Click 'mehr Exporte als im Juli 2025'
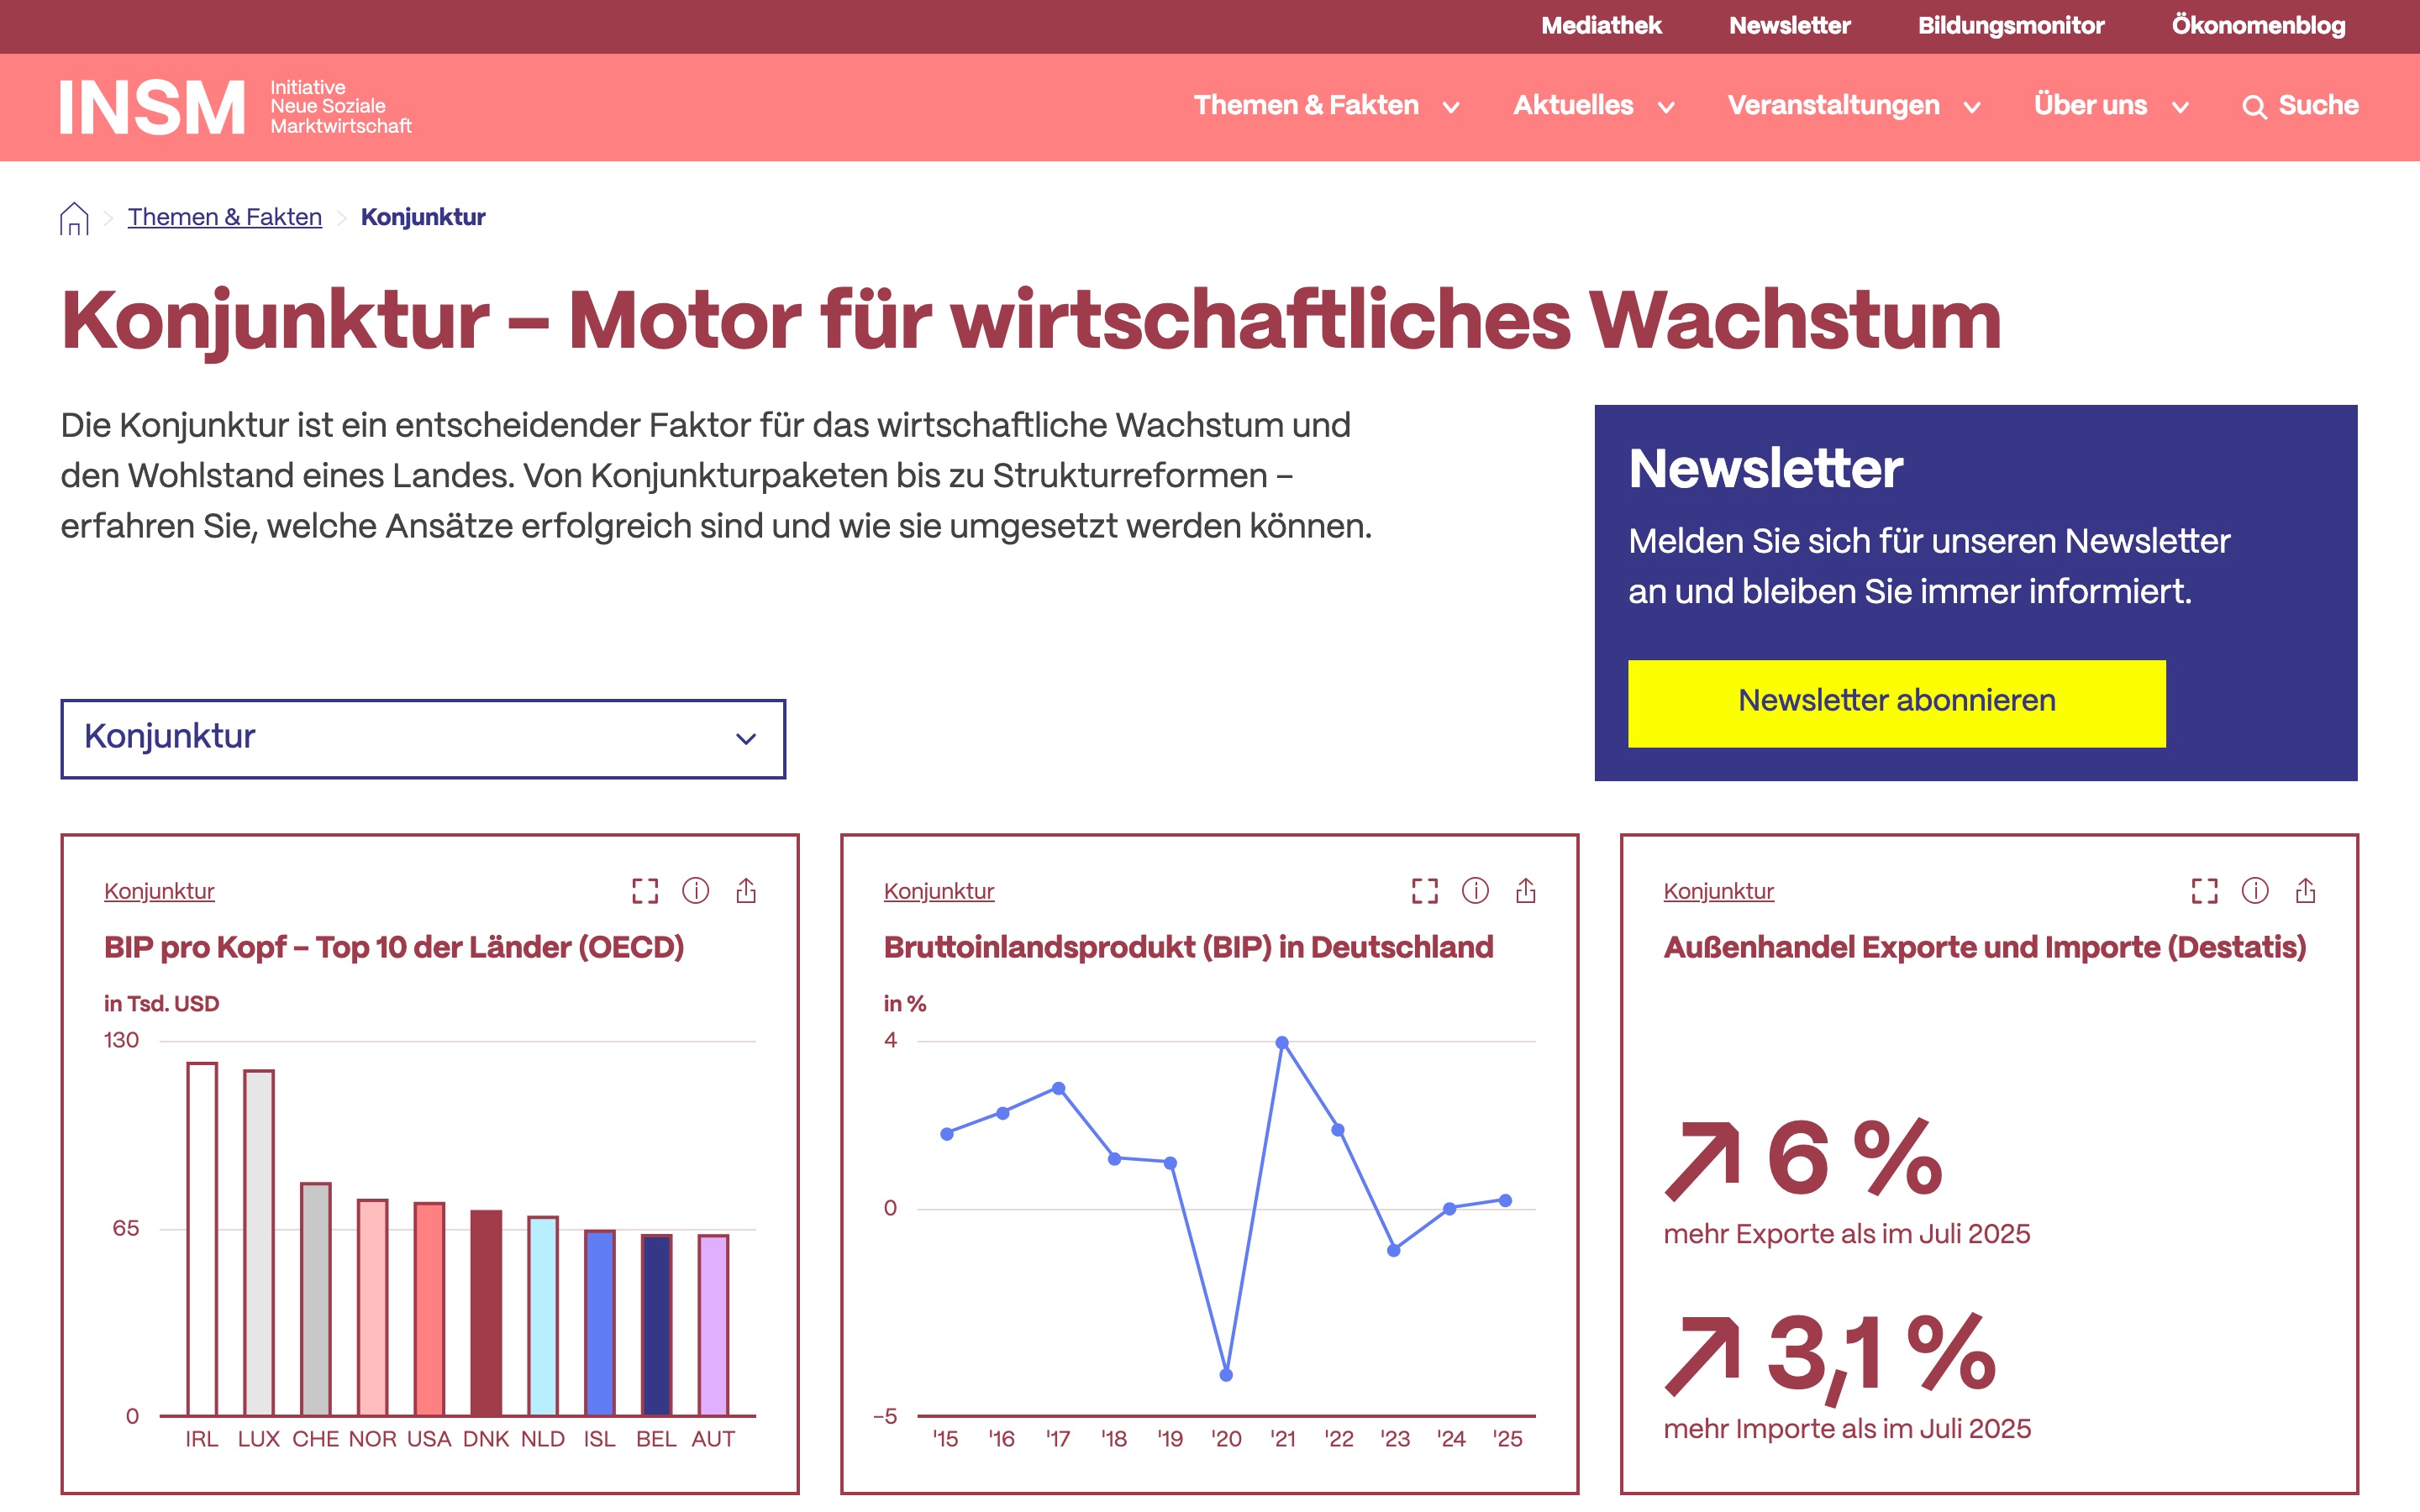Image resolution: width=2420 pixels, height=1512 pixels. tap(1847, 1234)
